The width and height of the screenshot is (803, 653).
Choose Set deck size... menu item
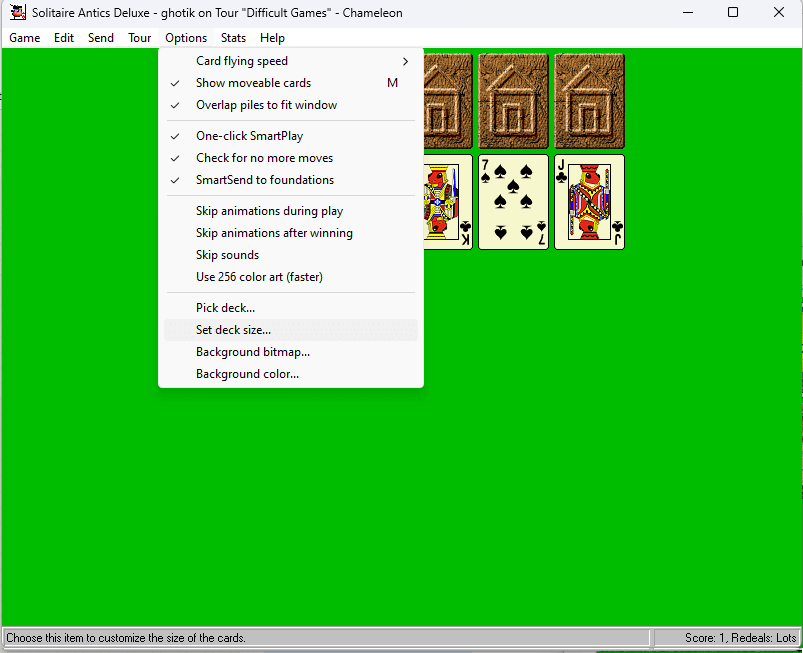point(291,330)
